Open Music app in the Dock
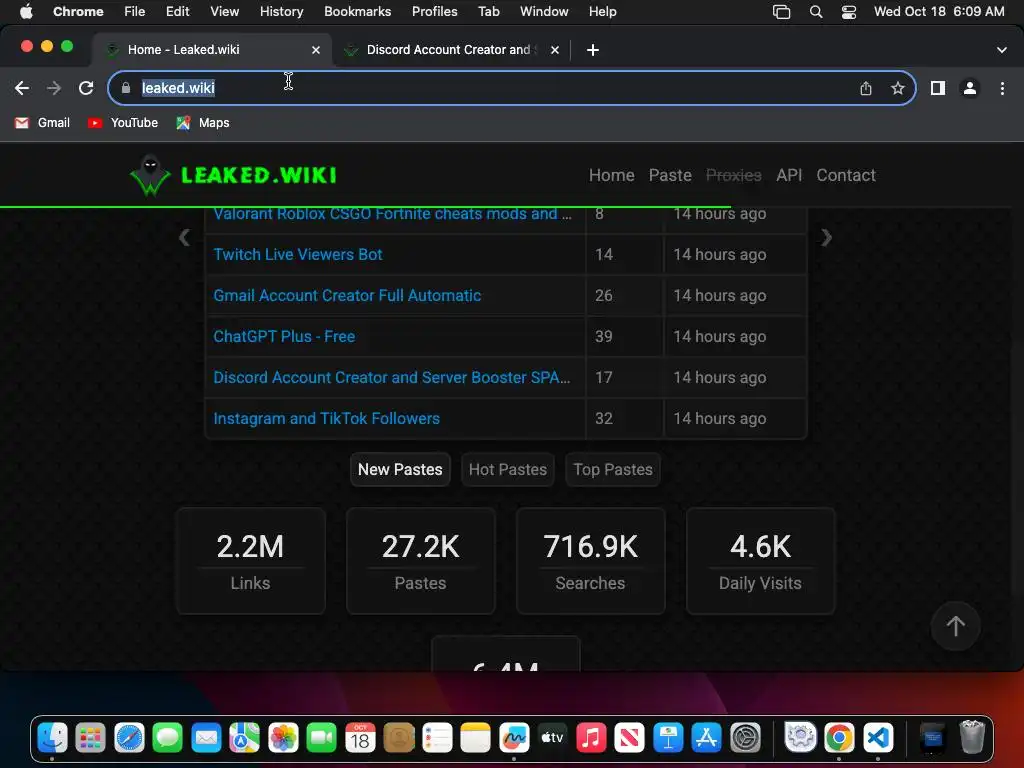The image size is (1024, 768). point(591,739)
